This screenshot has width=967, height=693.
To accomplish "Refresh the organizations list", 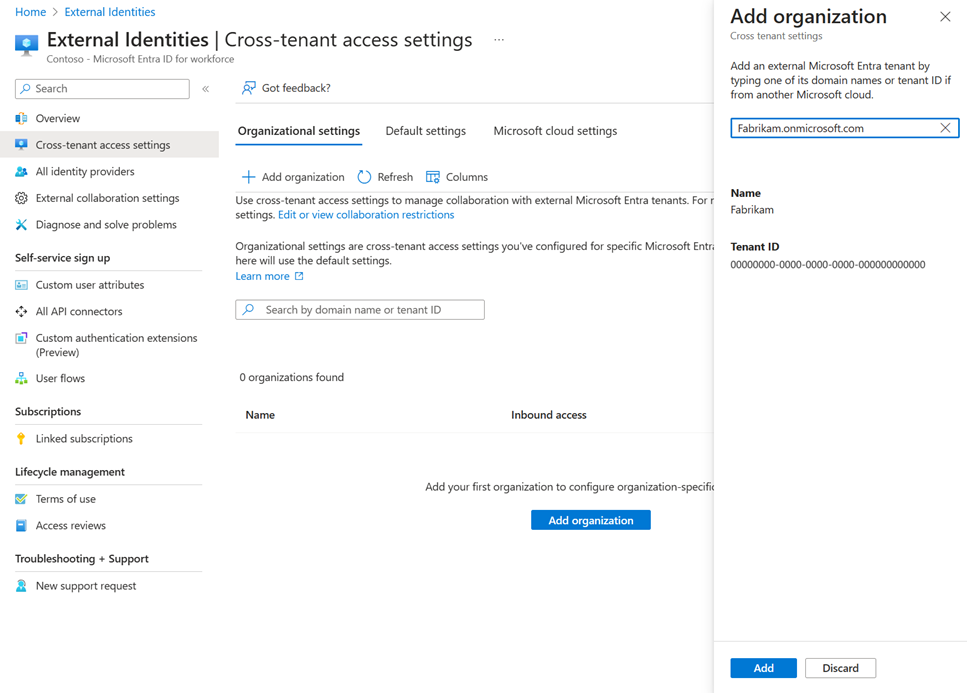I will [x=384, y=176].
